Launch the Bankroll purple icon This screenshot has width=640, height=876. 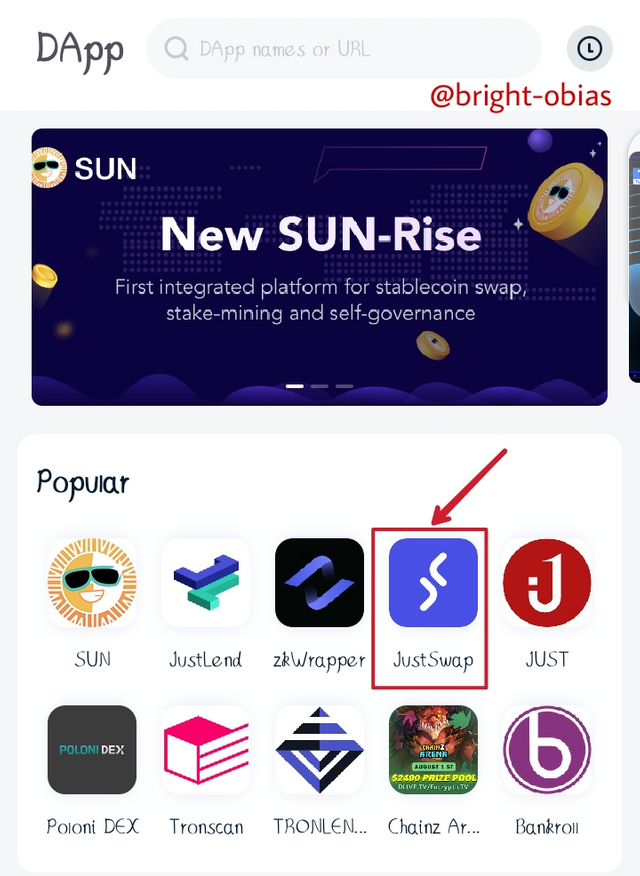[x=547, y=750]
